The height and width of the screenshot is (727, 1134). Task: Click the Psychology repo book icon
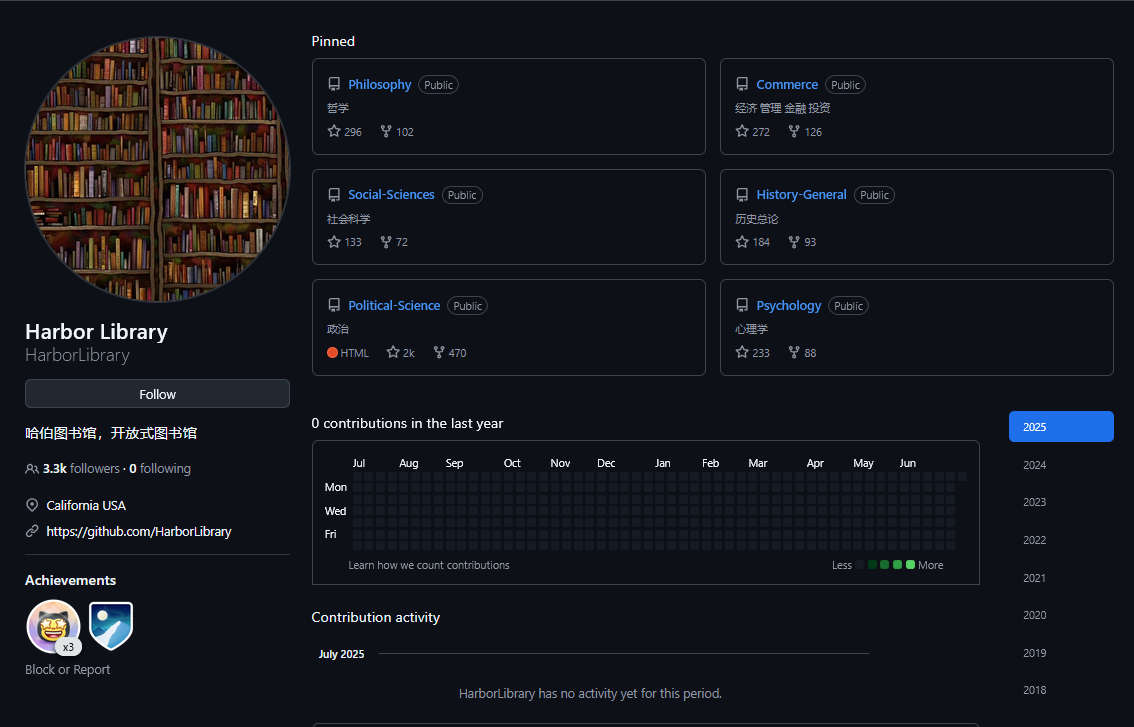click(742, 305)
